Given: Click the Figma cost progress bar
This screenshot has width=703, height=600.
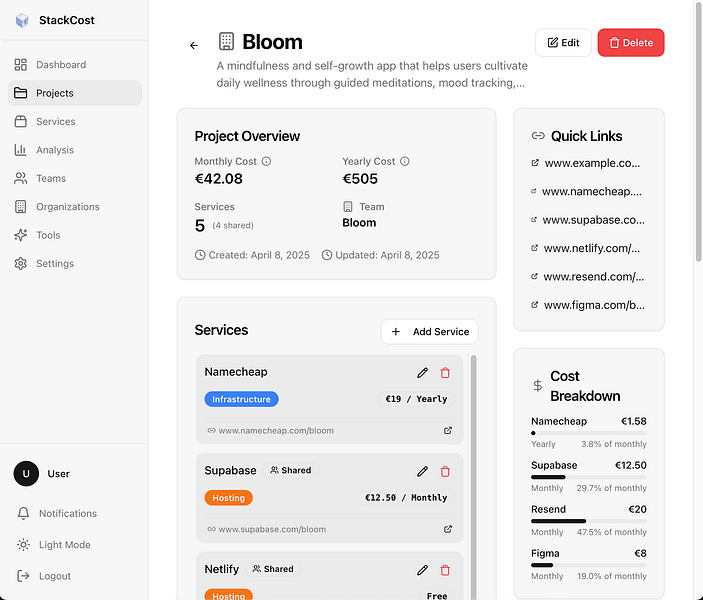Looking at the screenshot, I should (x=589, y=565).
